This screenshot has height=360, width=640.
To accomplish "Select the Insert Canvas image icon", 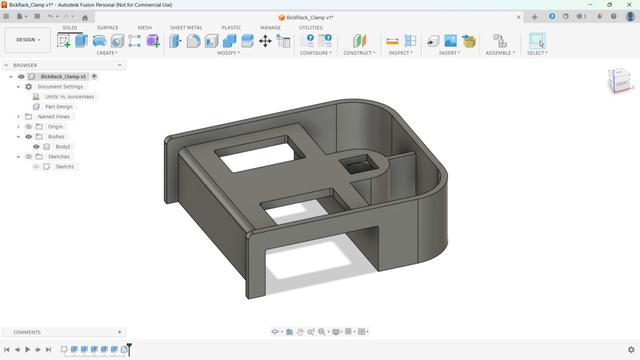I will pos(451,41).
